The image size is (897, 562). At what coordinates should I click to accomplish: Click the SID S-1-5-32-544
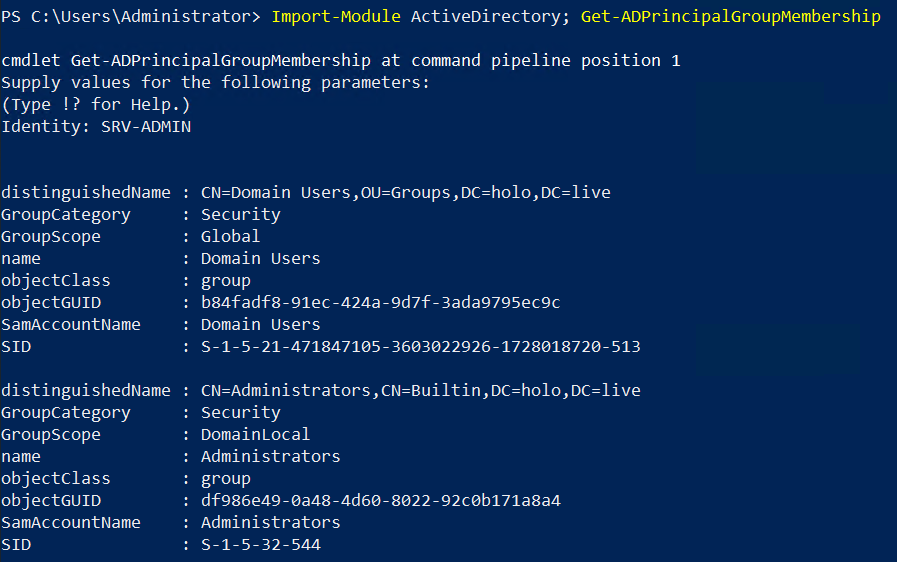(260, 544)
